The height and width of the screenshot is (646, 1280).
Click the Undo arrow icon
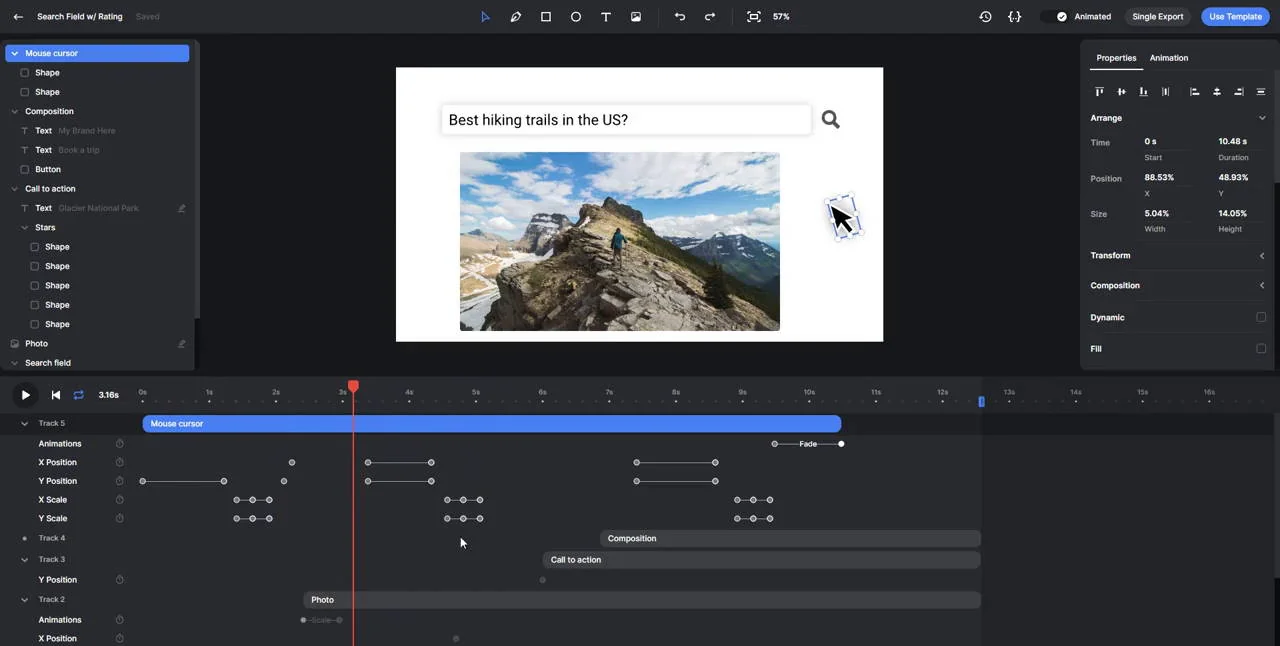click(x=680, y=17)
